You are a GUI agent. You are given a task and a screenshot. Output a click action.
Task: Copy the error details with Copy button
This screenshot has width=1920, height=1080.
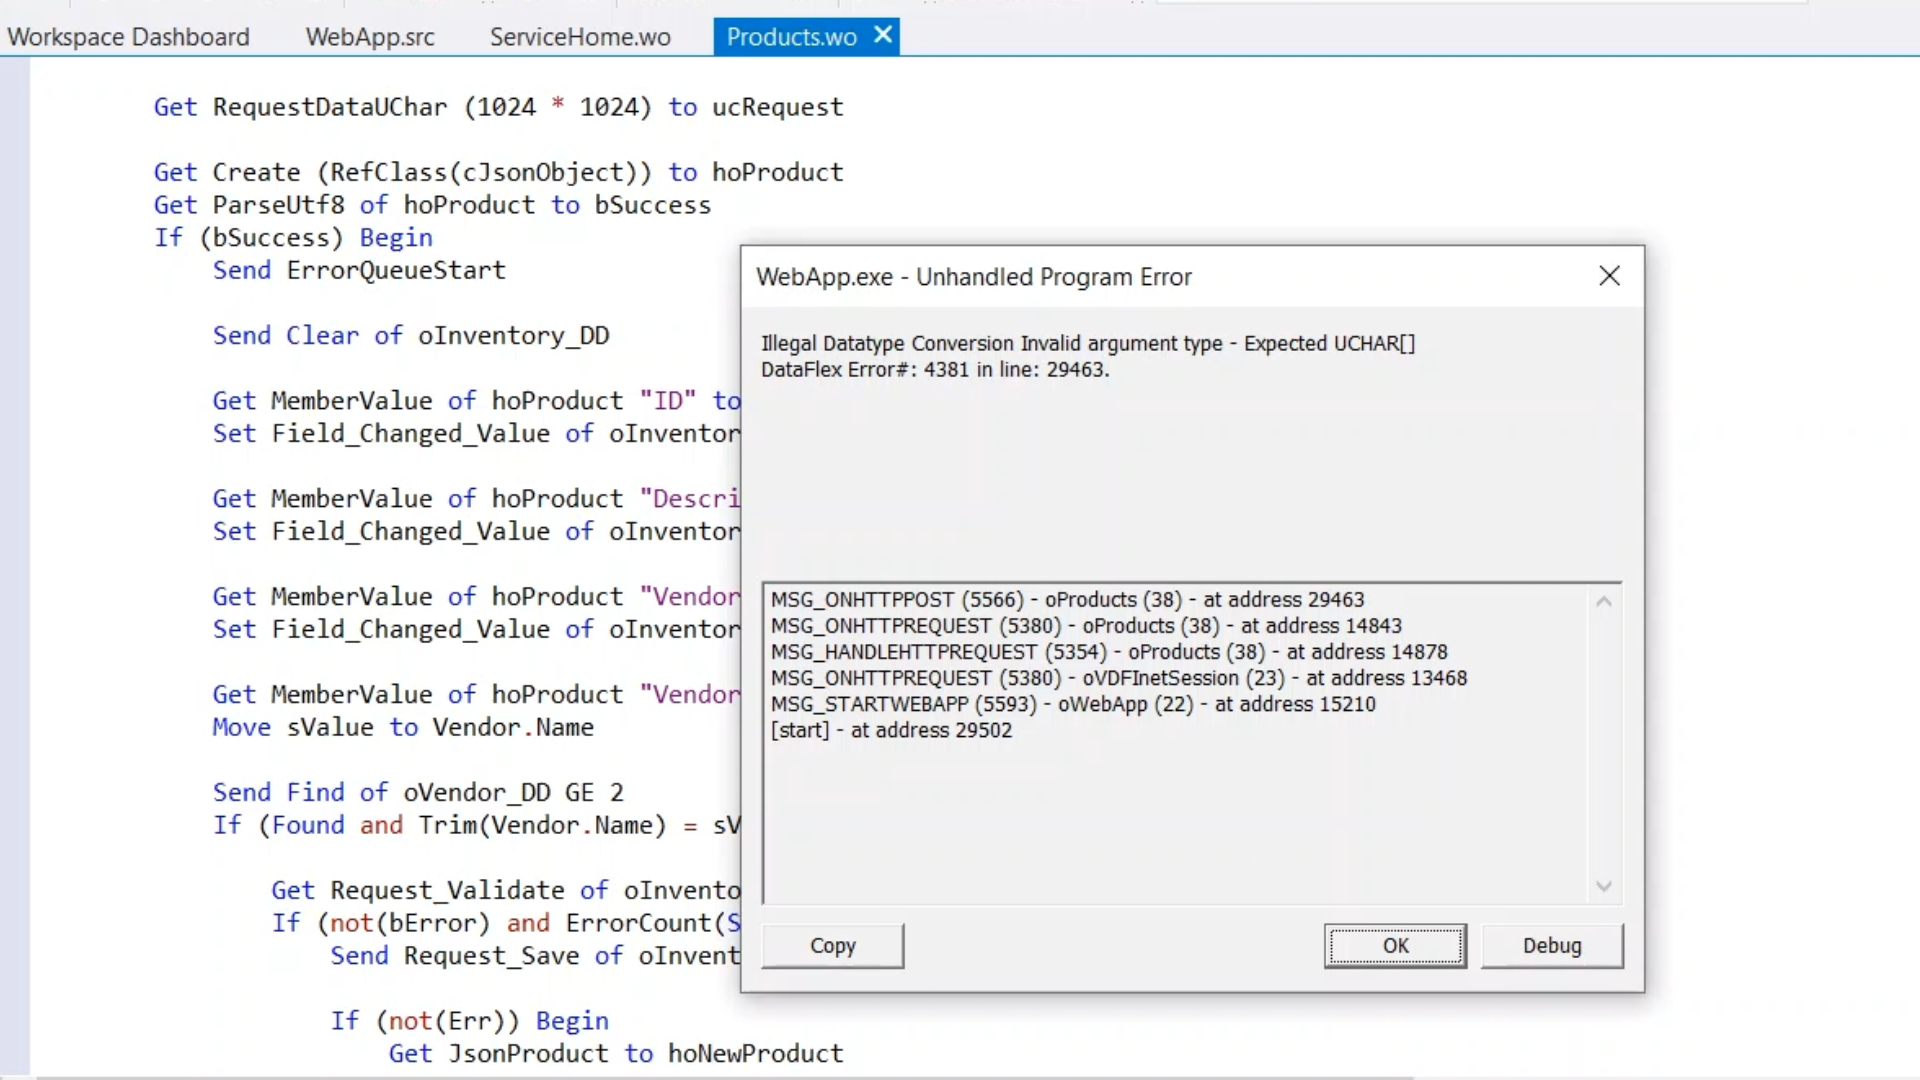tap(832, 946)
